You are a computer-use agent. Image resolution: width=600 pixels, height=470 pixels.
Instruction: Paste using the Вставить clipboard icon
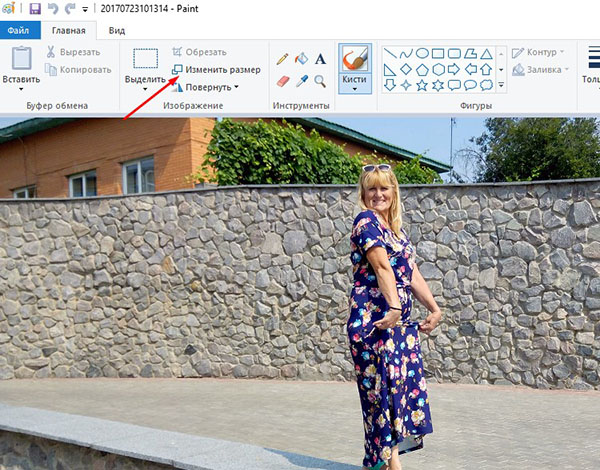tap(21, 58)
